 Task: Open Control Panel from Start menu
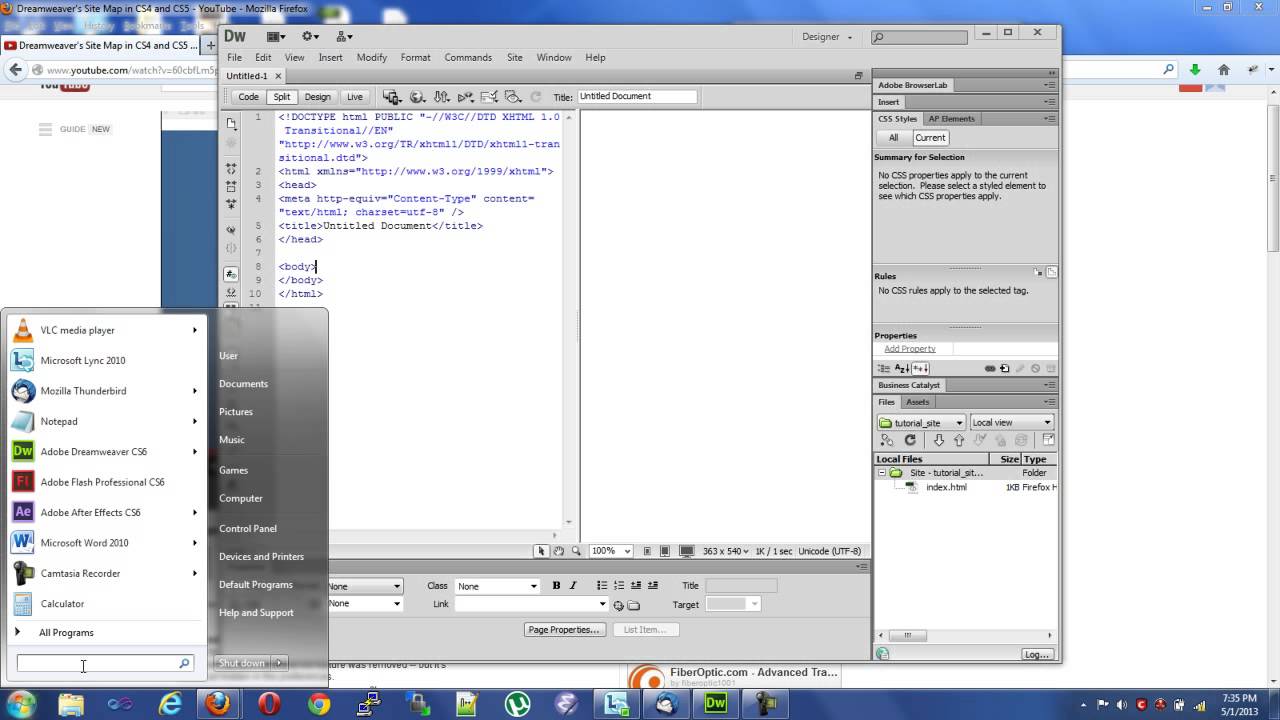click(248, 528)
